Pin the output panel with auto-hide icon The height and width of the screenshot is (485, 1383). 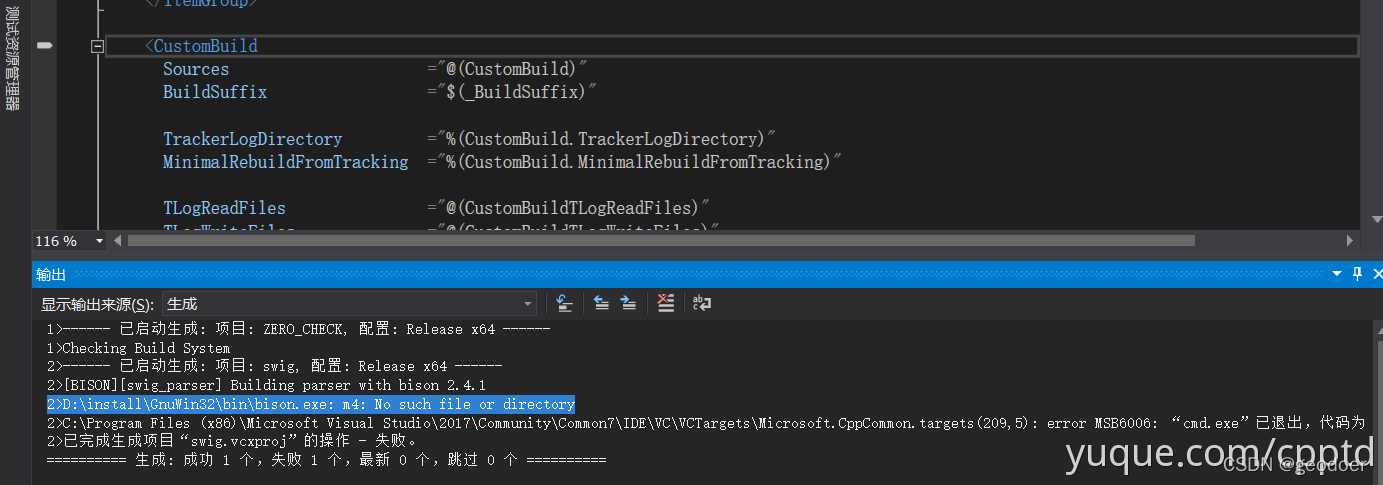(1357, 274)
